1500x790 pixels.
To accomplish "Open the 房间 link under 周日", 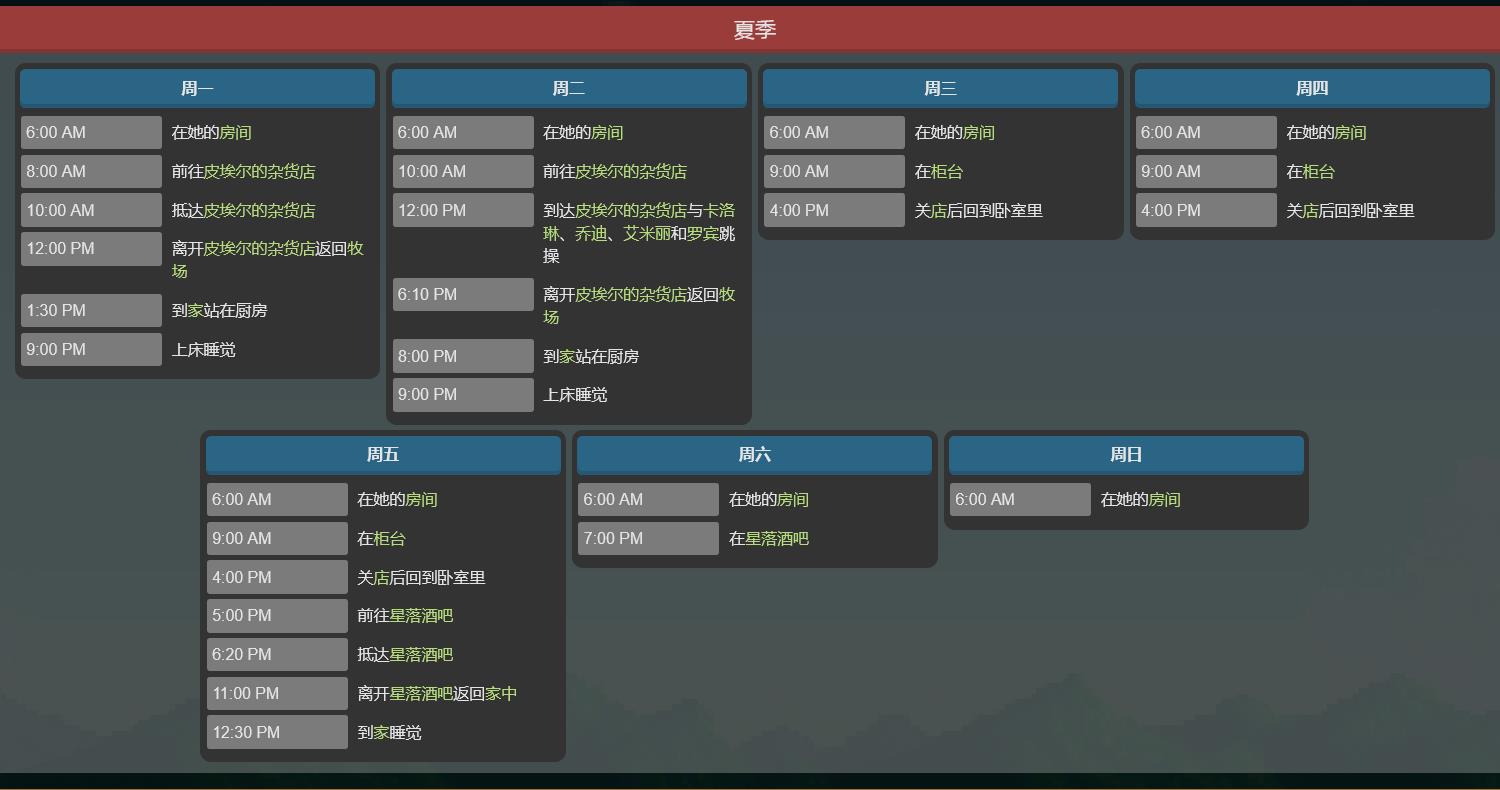I will 1165,499.
